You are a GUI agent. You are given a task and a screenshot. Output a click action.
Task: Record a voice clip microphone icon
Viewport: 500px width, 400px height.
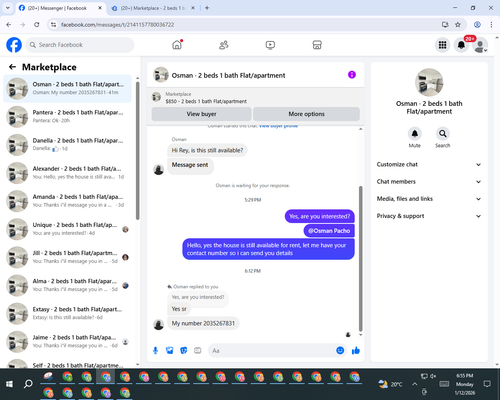(155, 350)
